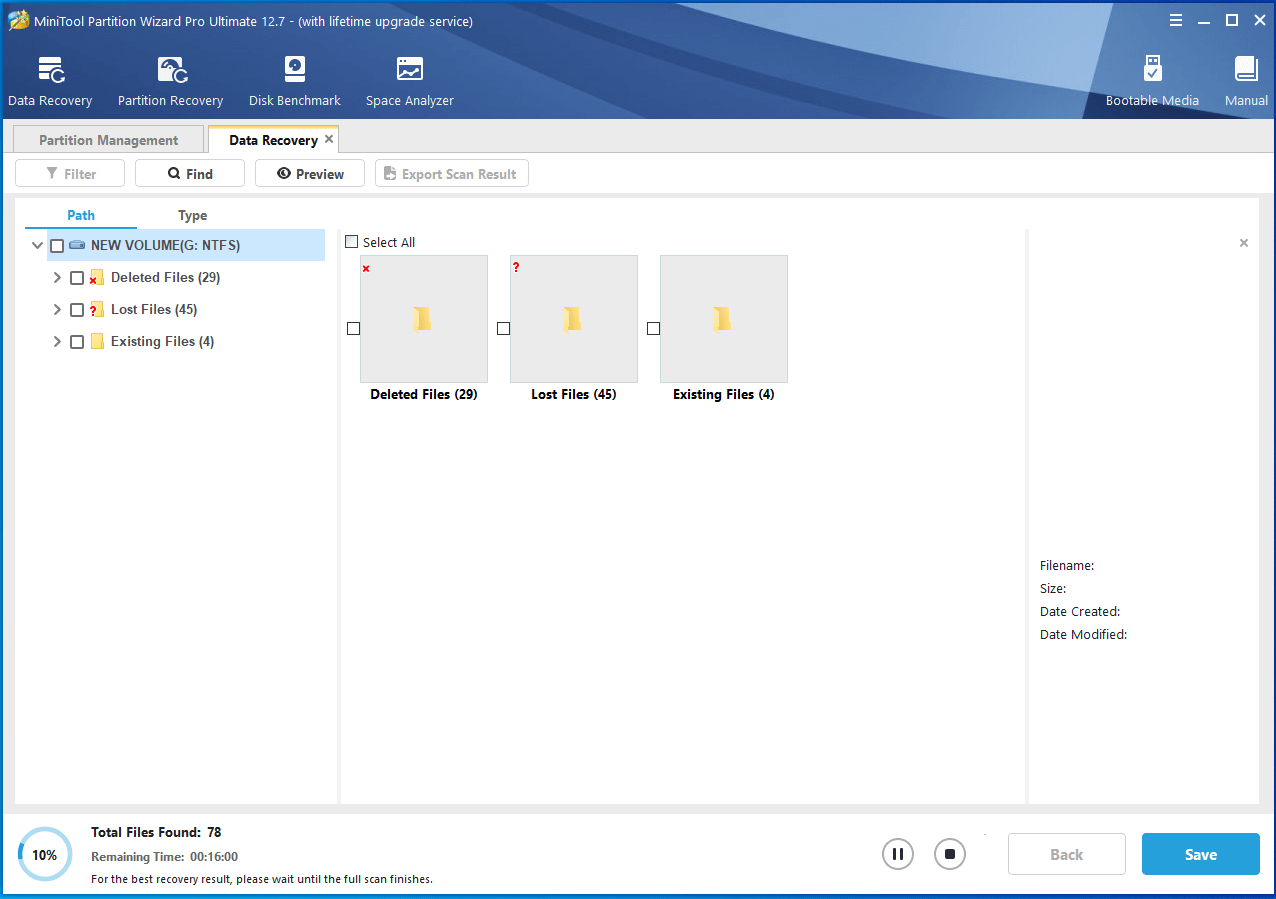Click the Deleted Files folder icon in the tree
1276x899 pixels.
[x=97, y=278]
